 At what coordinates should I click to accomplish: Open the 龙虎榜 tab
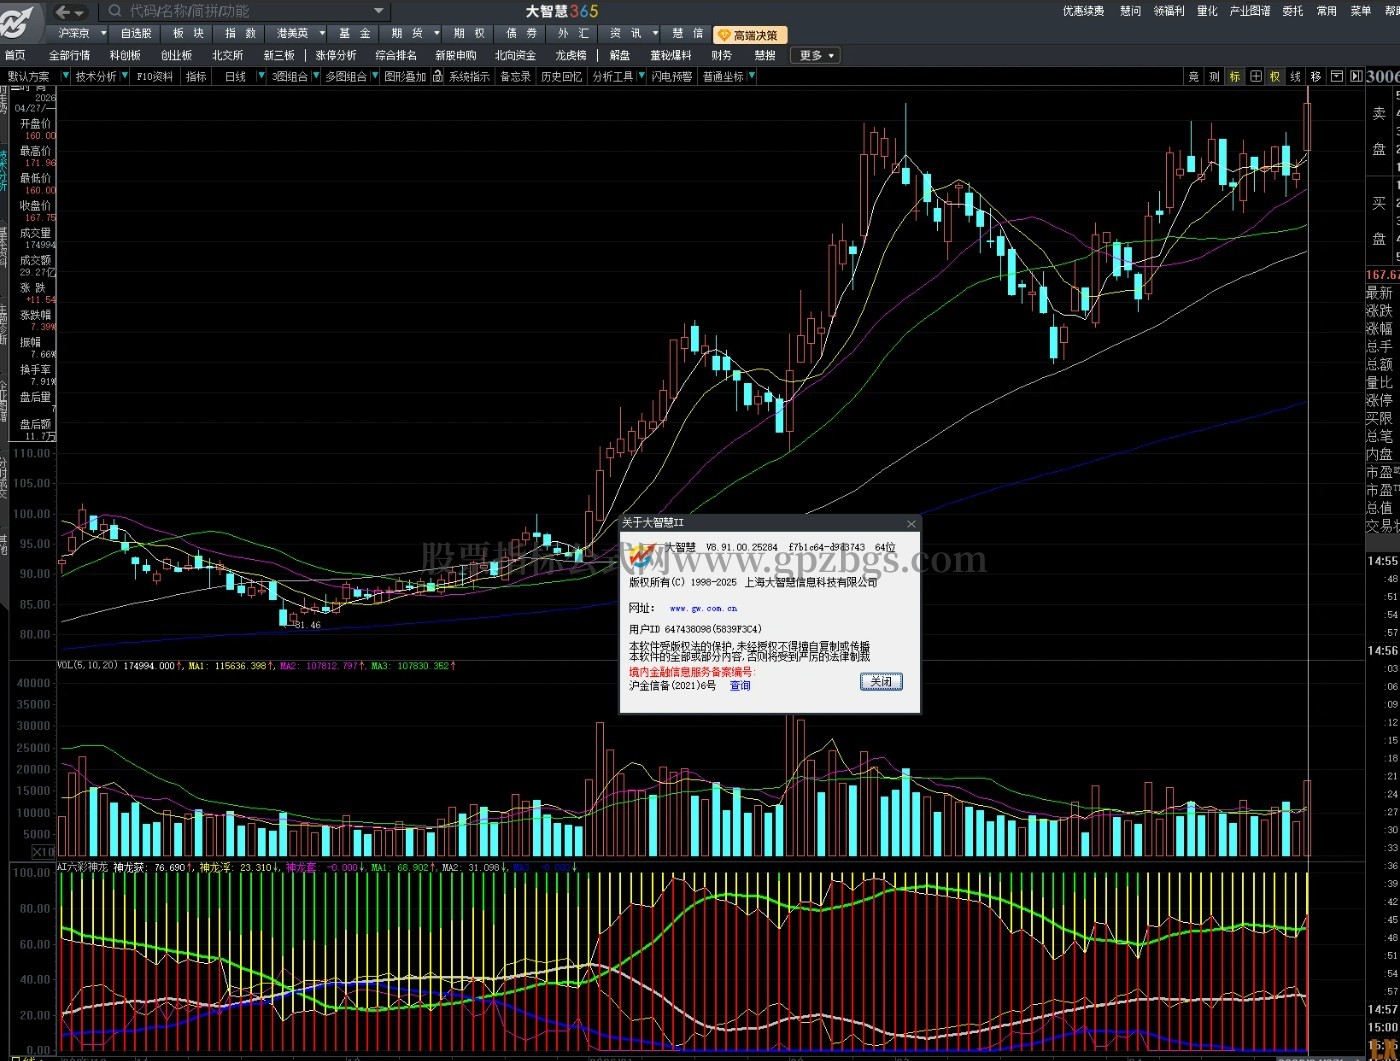(x=571, y=56)
